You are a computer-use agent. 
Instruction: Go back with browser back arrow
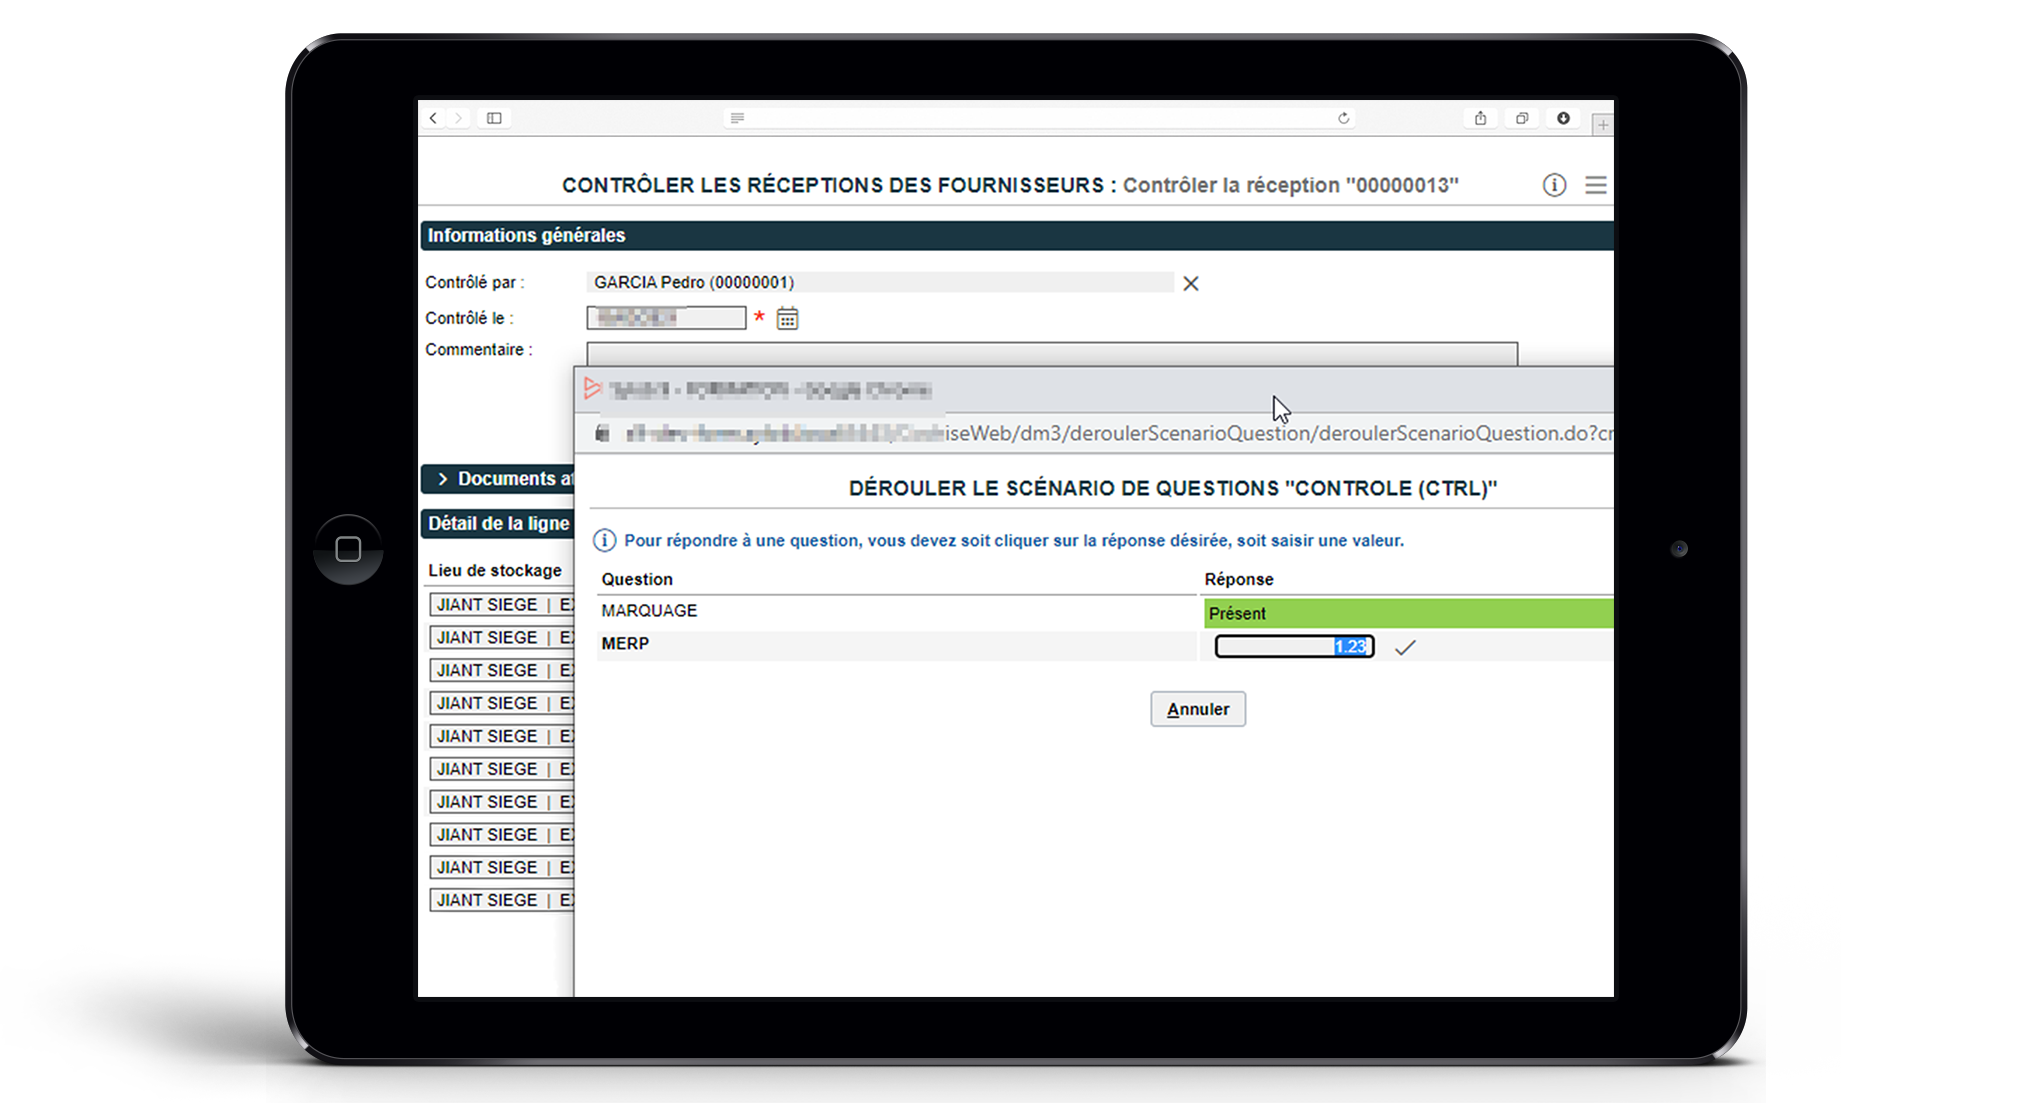pyautogui.click(x=433, y=118)
